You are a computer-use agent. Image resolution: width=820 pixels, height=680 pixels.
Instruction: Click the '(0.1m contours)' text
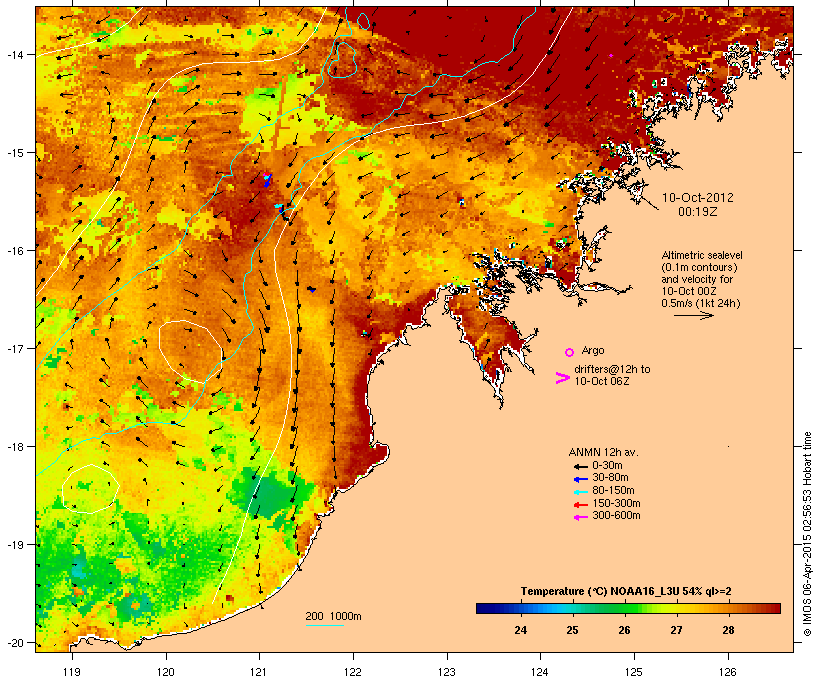click(699, 267)
